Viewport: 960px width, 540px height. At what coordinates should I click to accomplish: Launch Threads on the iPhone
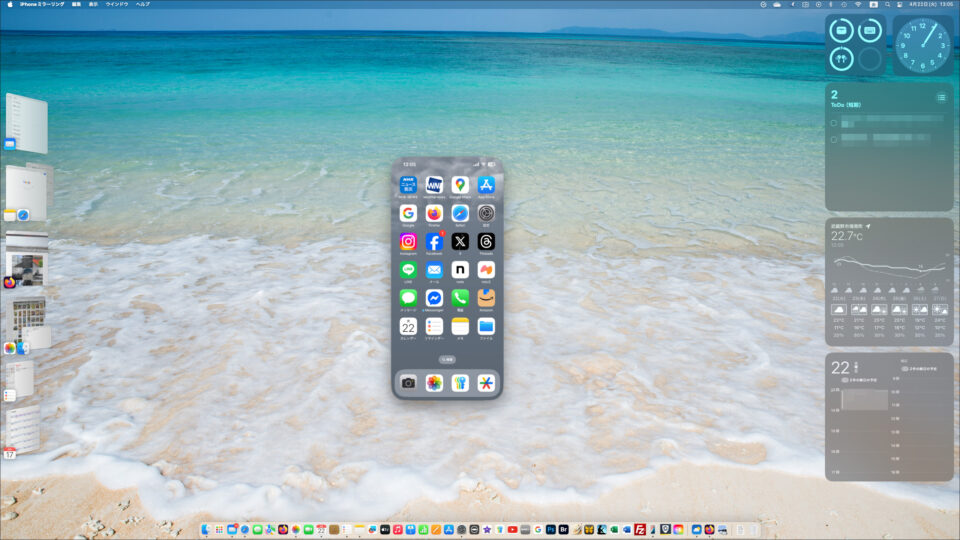(486, 242)
